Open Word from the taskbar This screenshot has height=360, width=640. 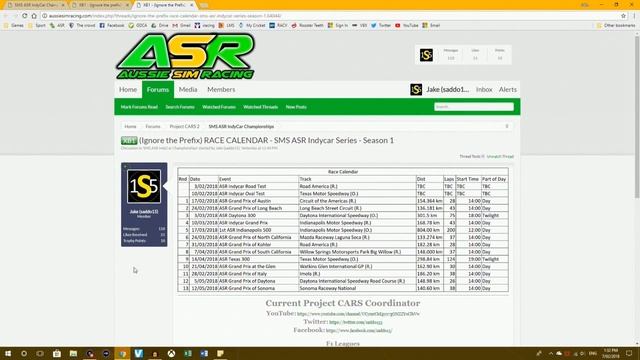click(204, 353)
